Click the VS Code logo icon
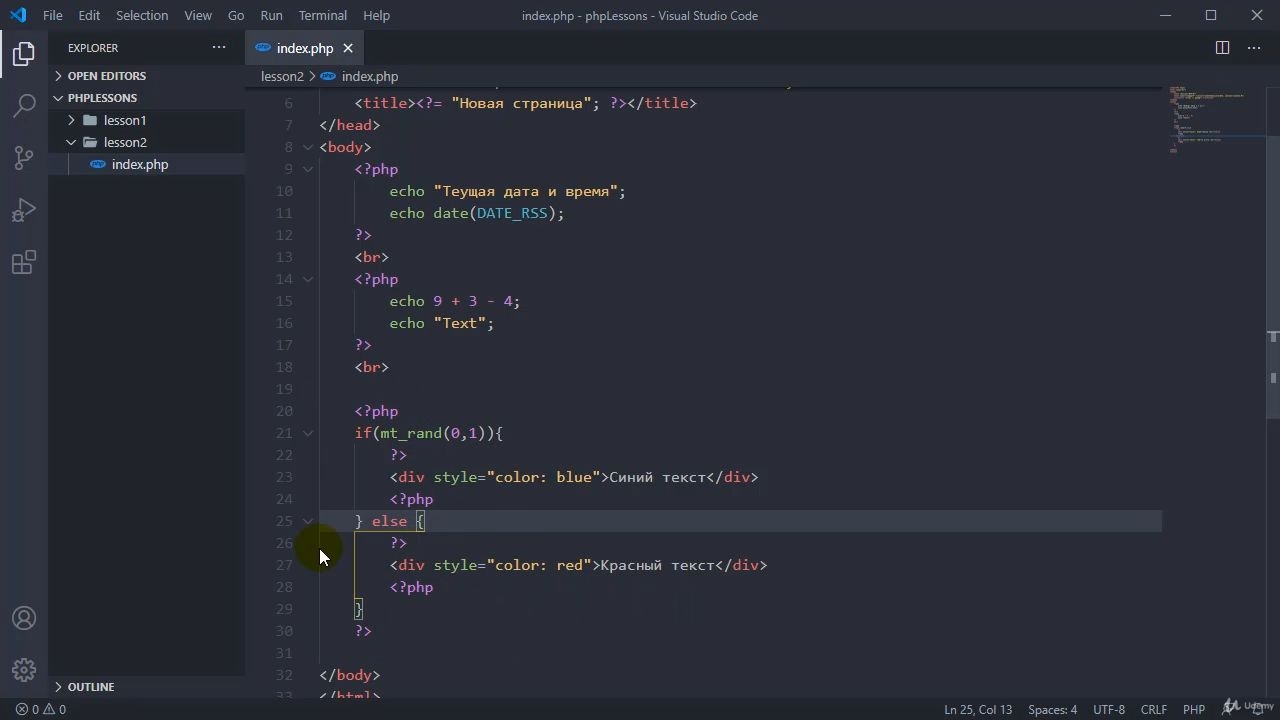This screenshot has width=1280, height=720. (17, 15)
